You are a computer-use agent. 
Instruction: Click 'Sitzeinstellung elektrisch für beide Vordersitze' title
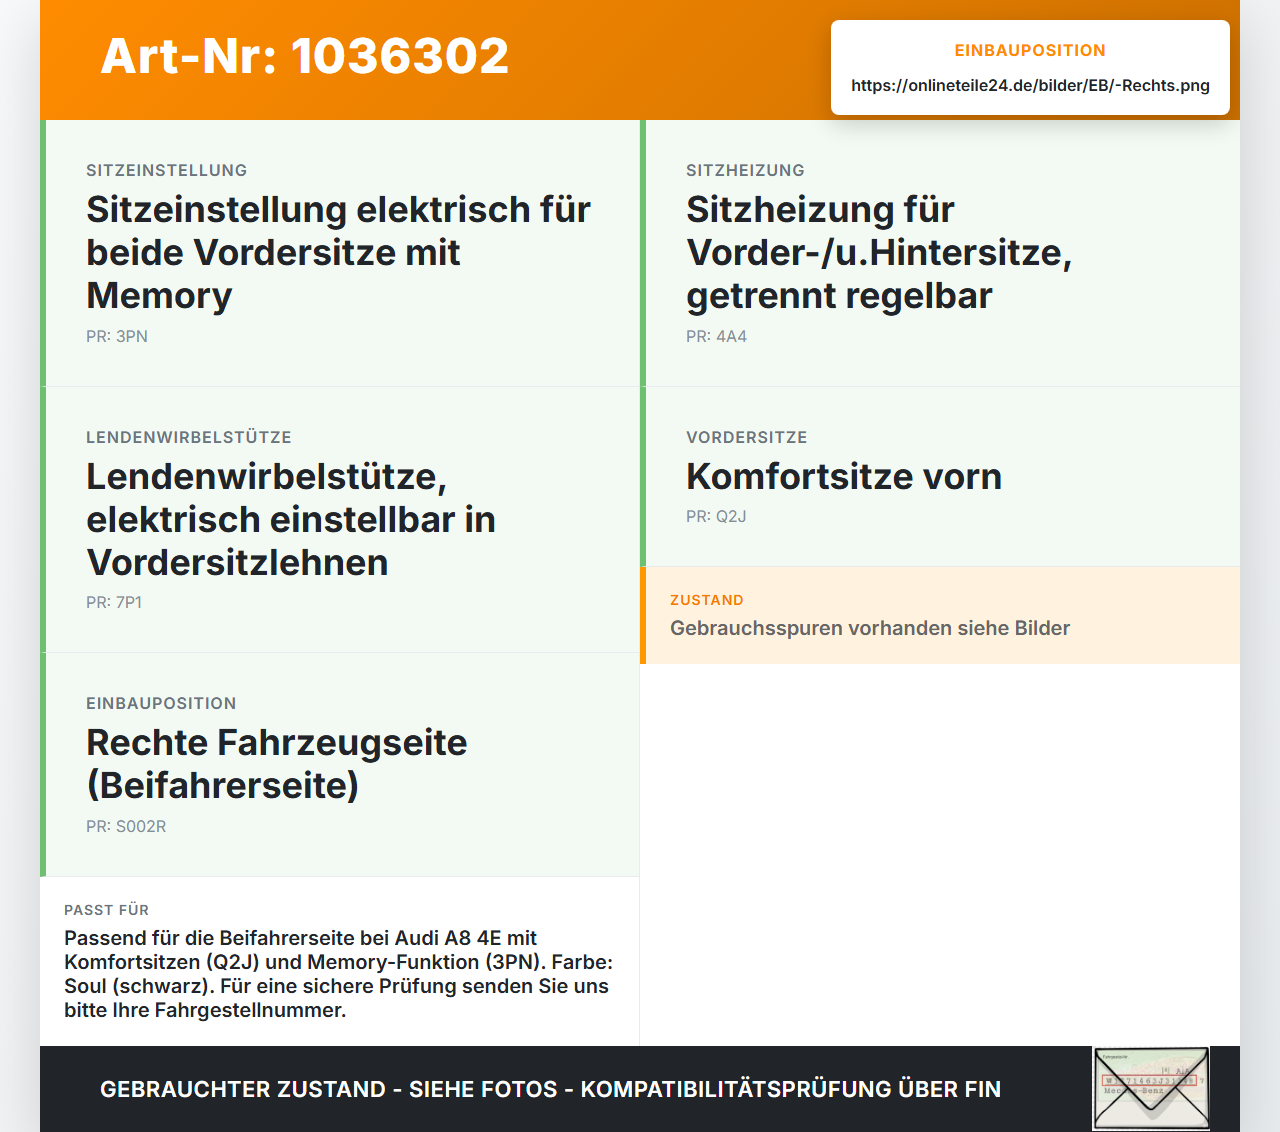[x=338, y=252]
